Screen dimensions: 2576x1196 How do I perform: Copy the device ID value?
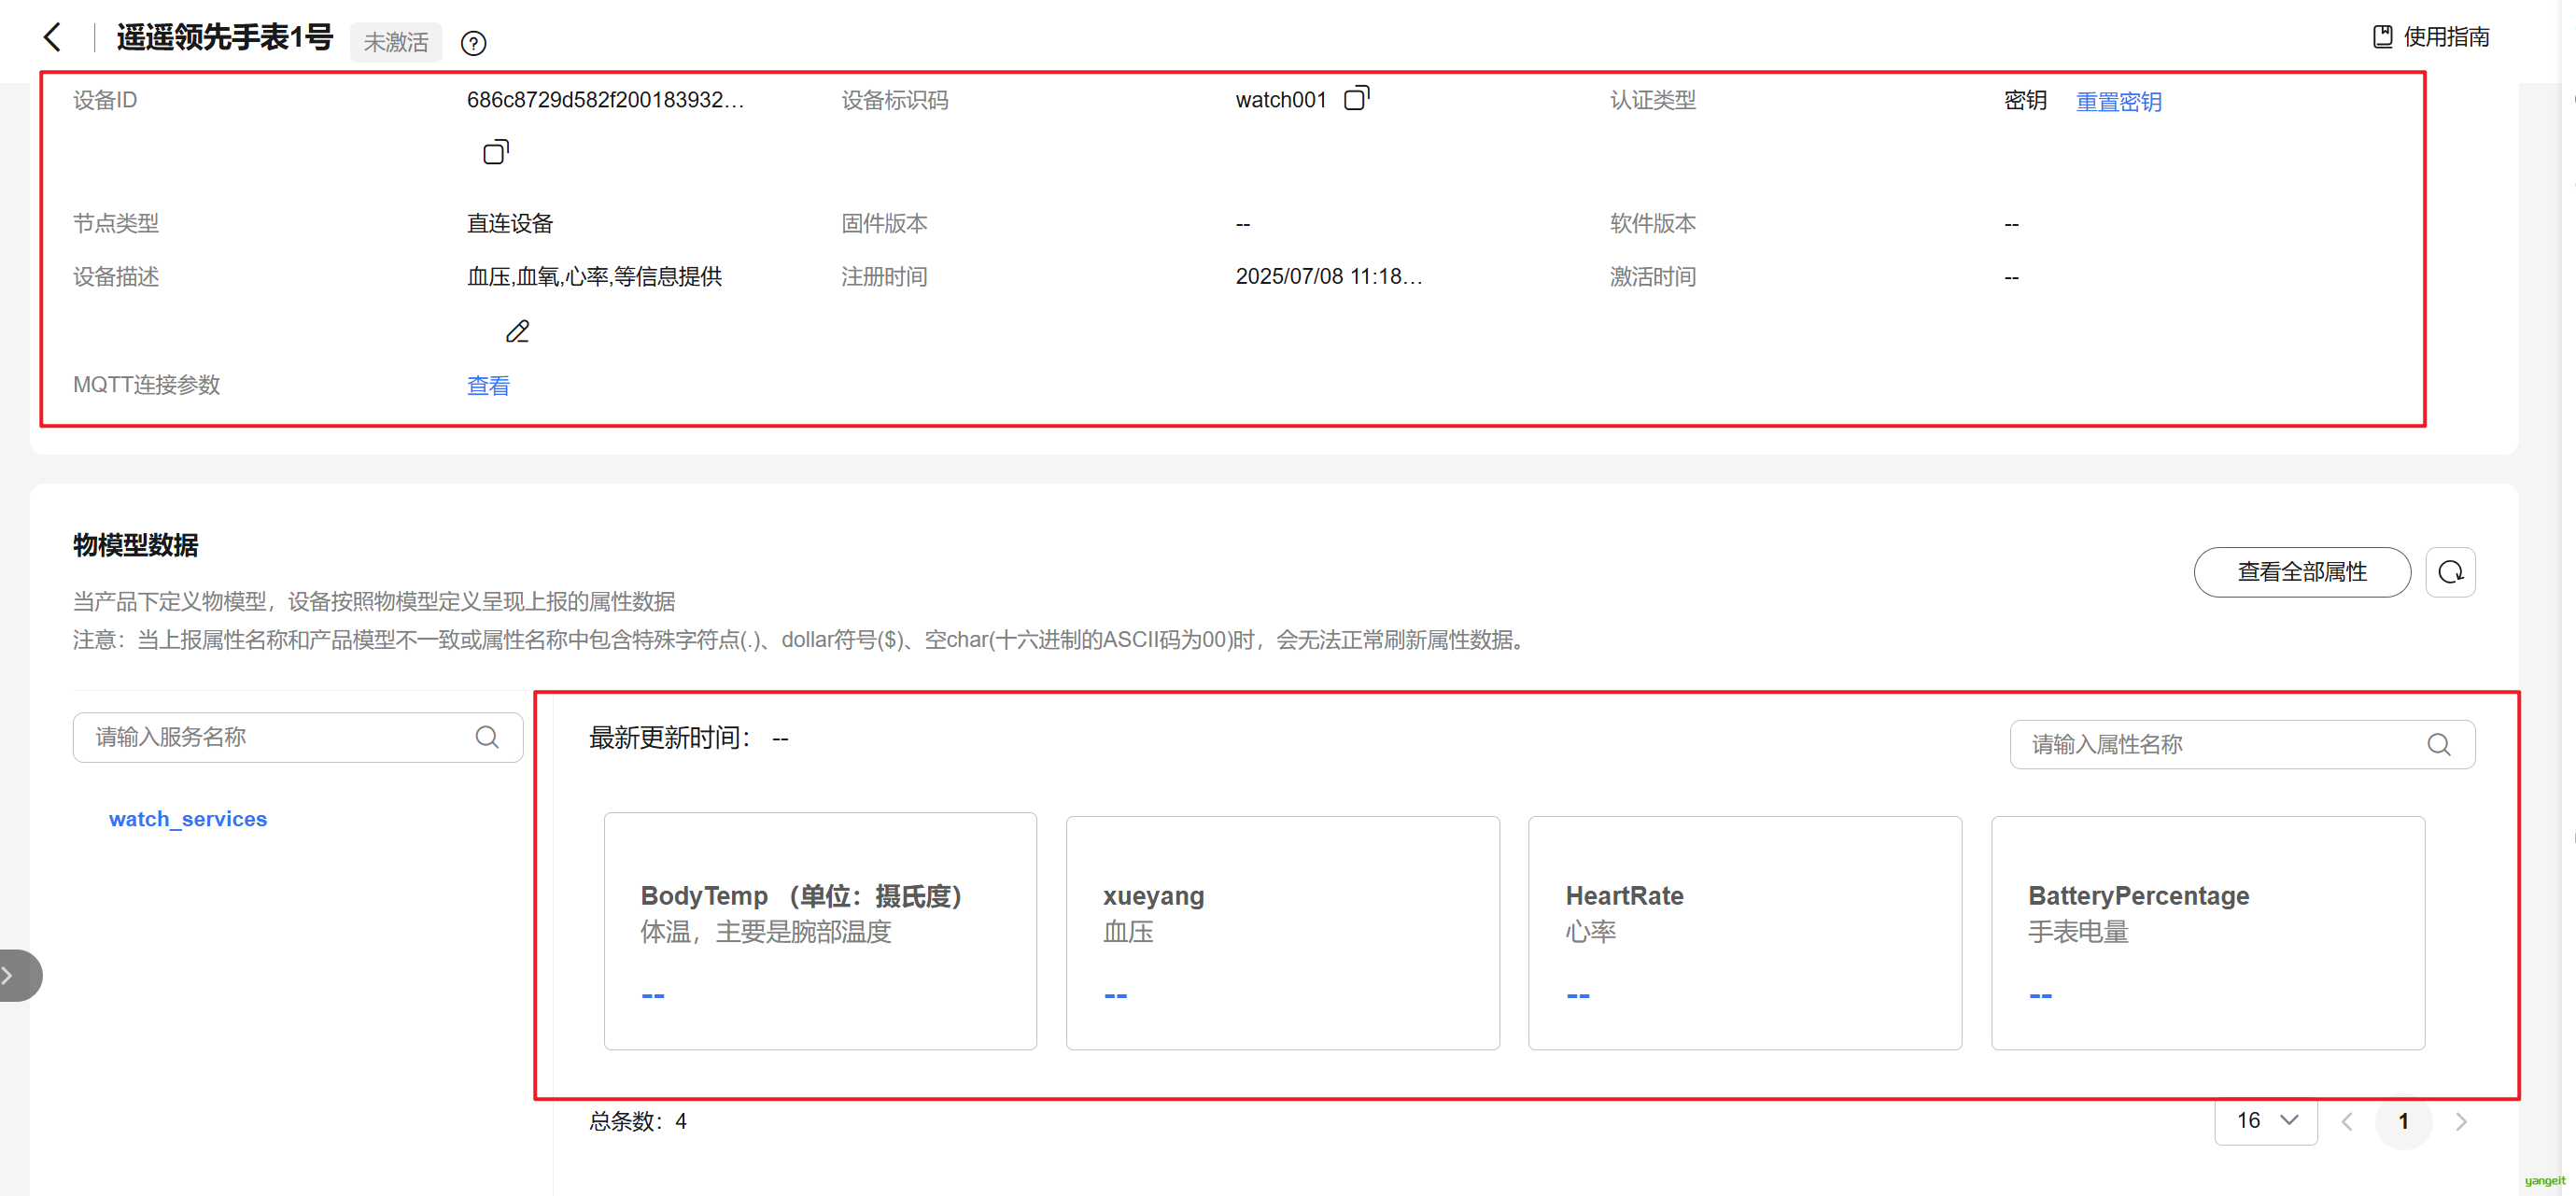point(496,152)
